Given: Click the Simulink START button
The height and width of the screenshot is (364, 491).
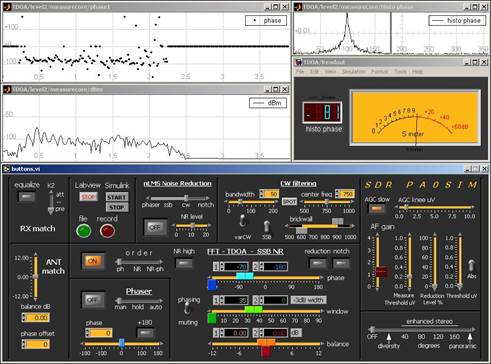Looking at the screenshot, I should click(x=116, y=197).
